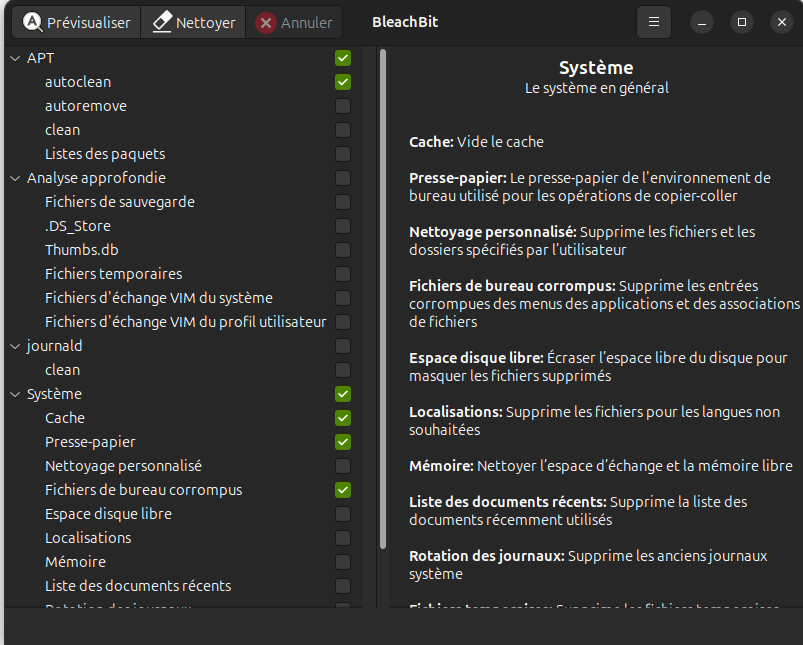Select the autoclean row label
This screenshot has width=803, height=645.
78,82
